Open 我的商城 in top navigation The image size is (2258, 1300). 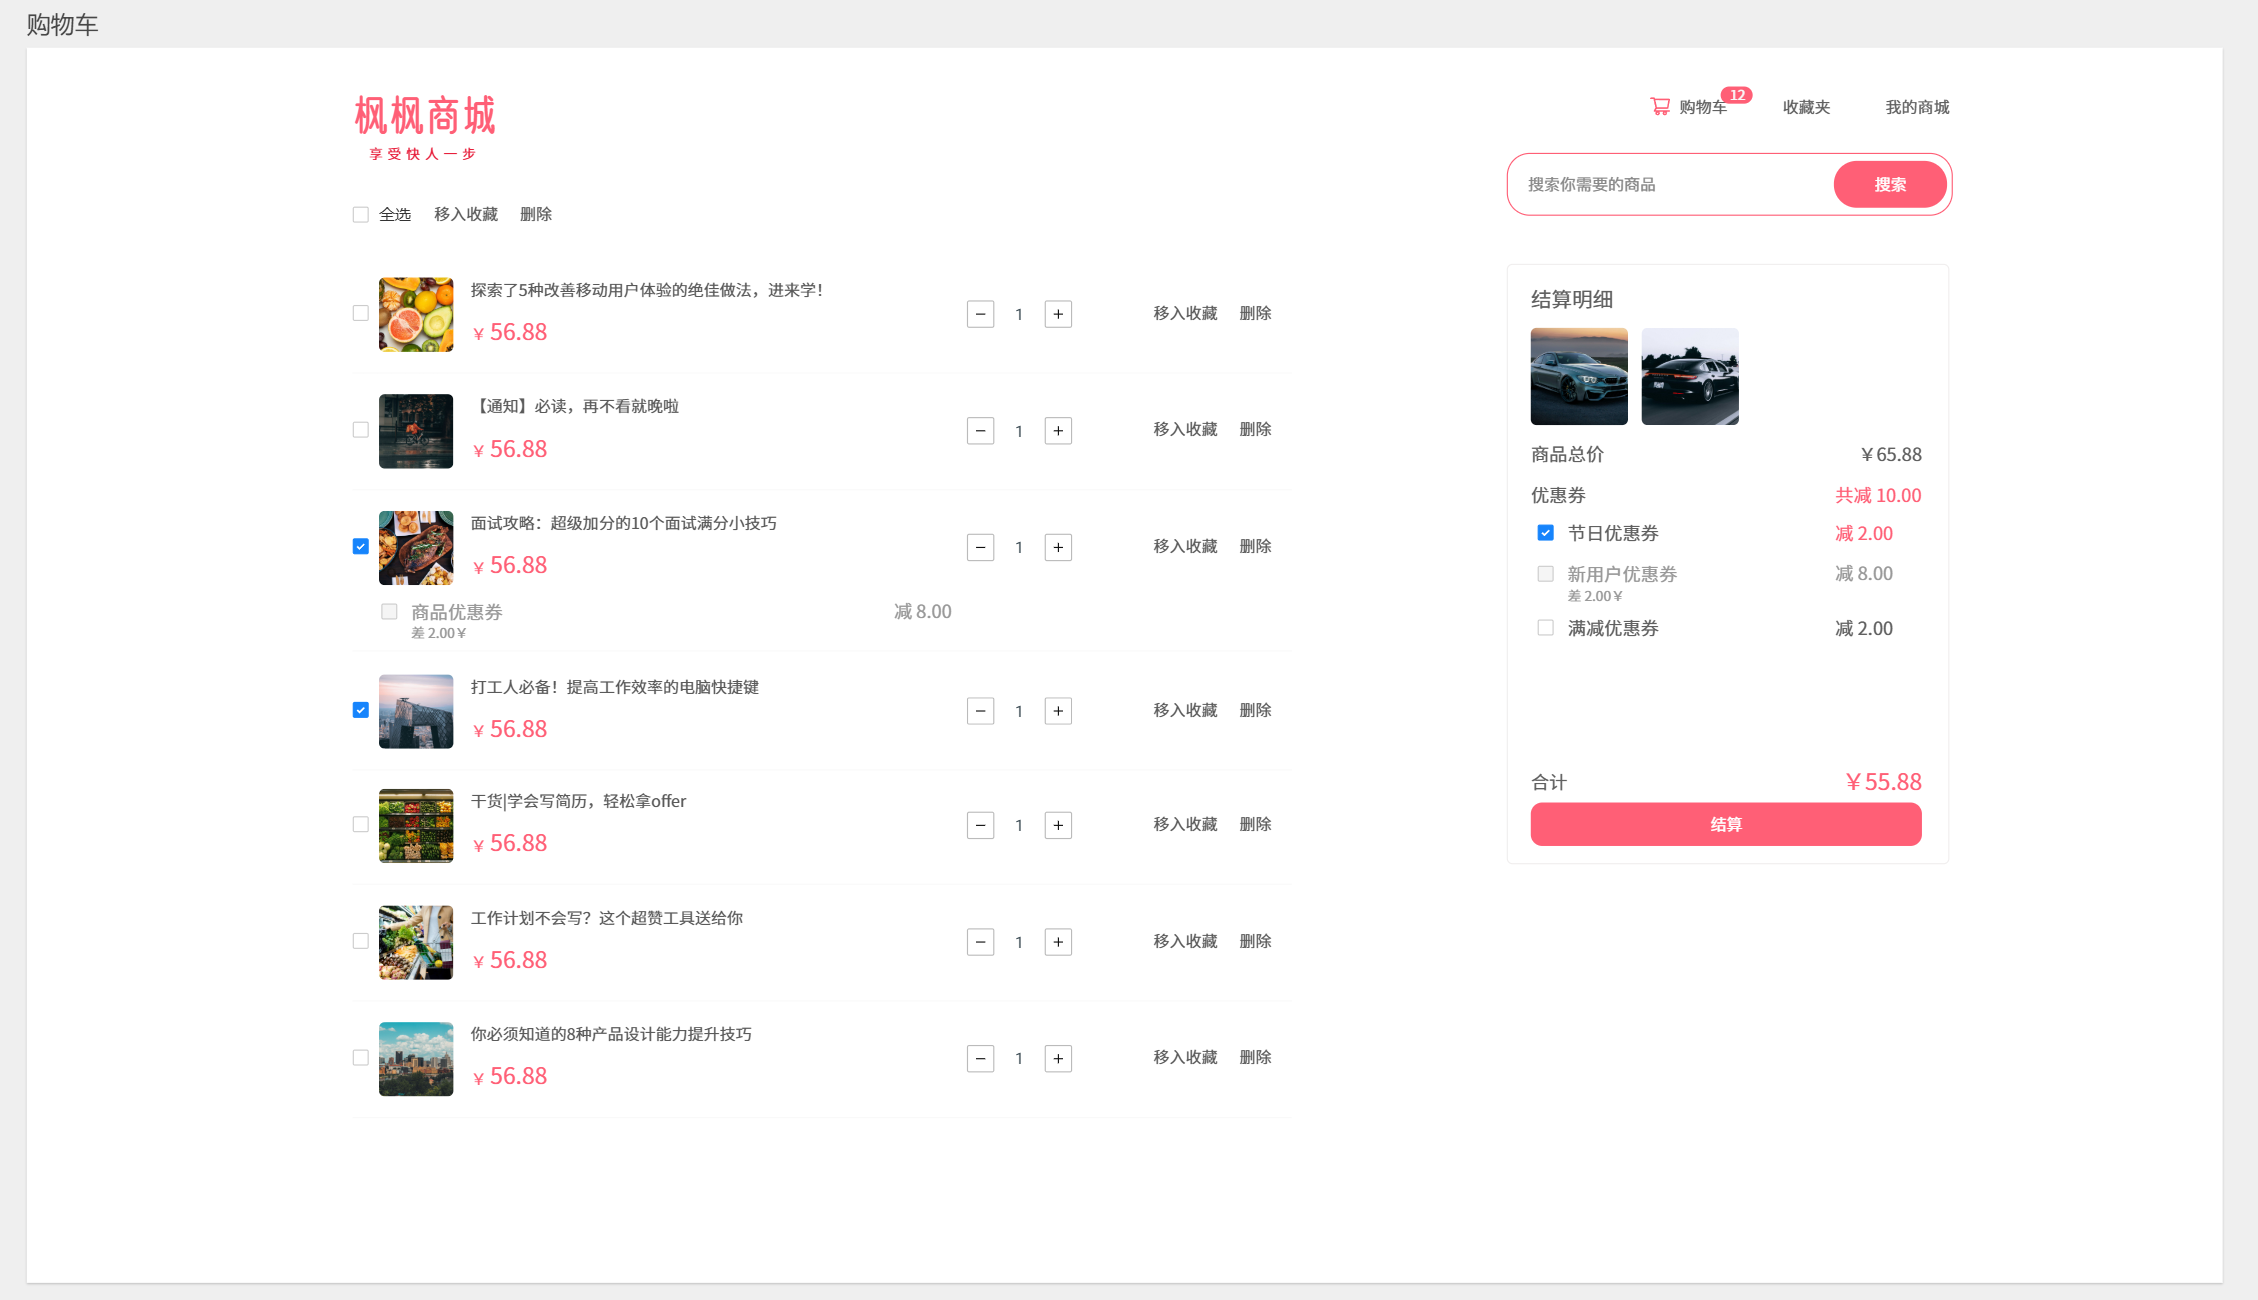[x=1917, y=107]
